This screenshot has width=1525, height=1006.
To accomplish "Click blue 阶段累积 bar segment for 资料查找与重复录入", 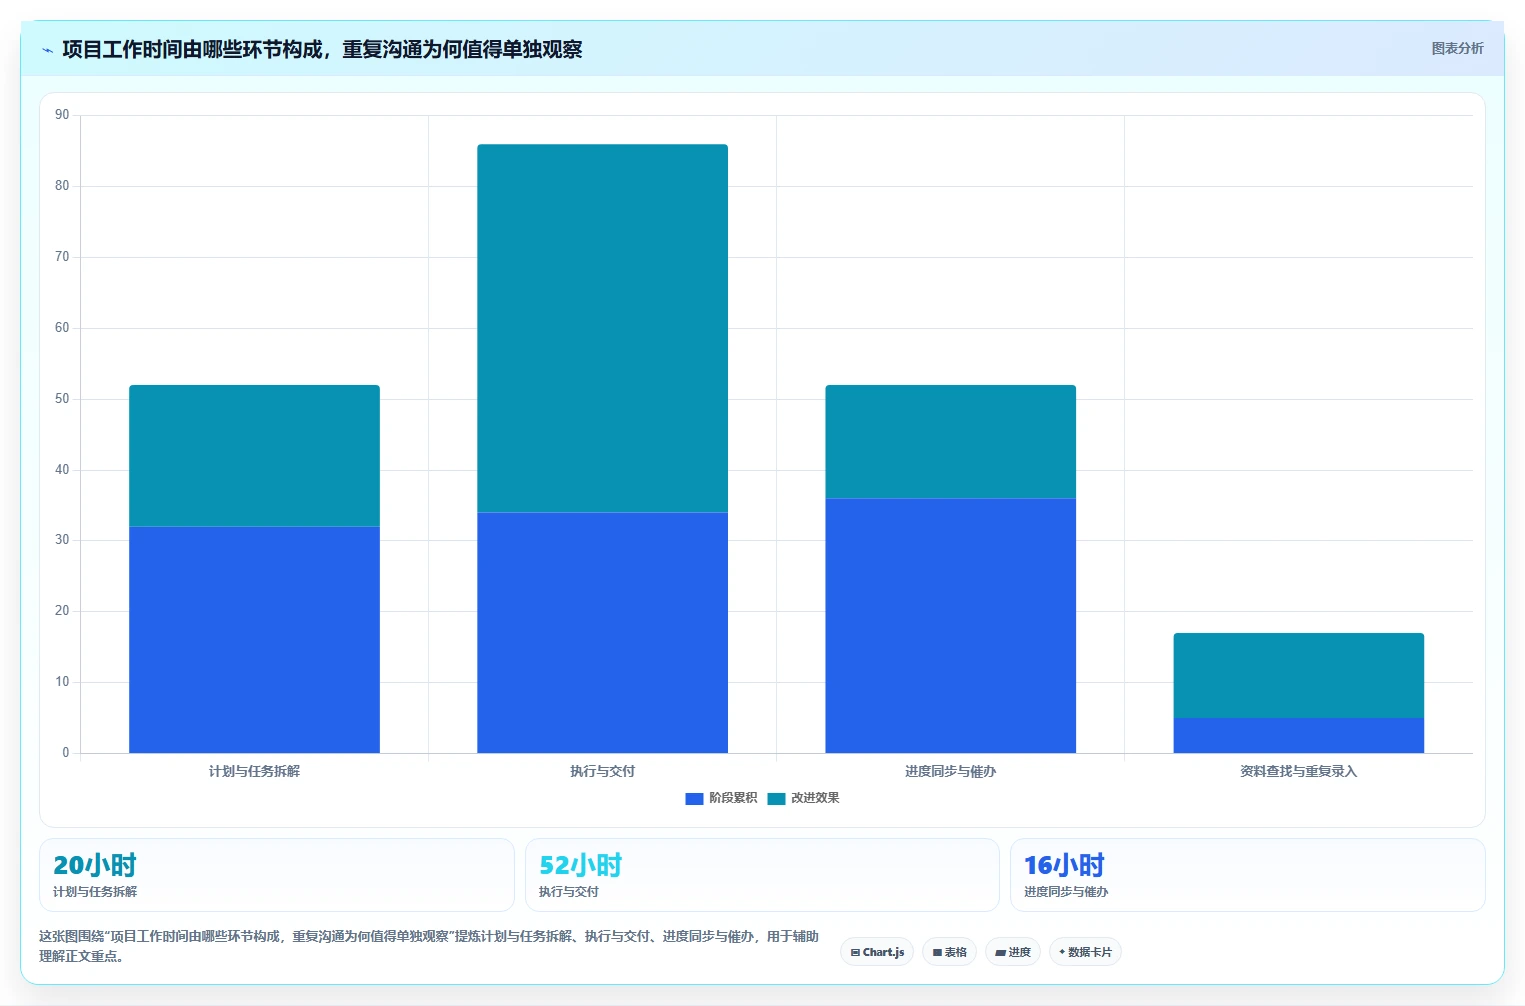I will pyautogui.click(x=1298, y=736).
